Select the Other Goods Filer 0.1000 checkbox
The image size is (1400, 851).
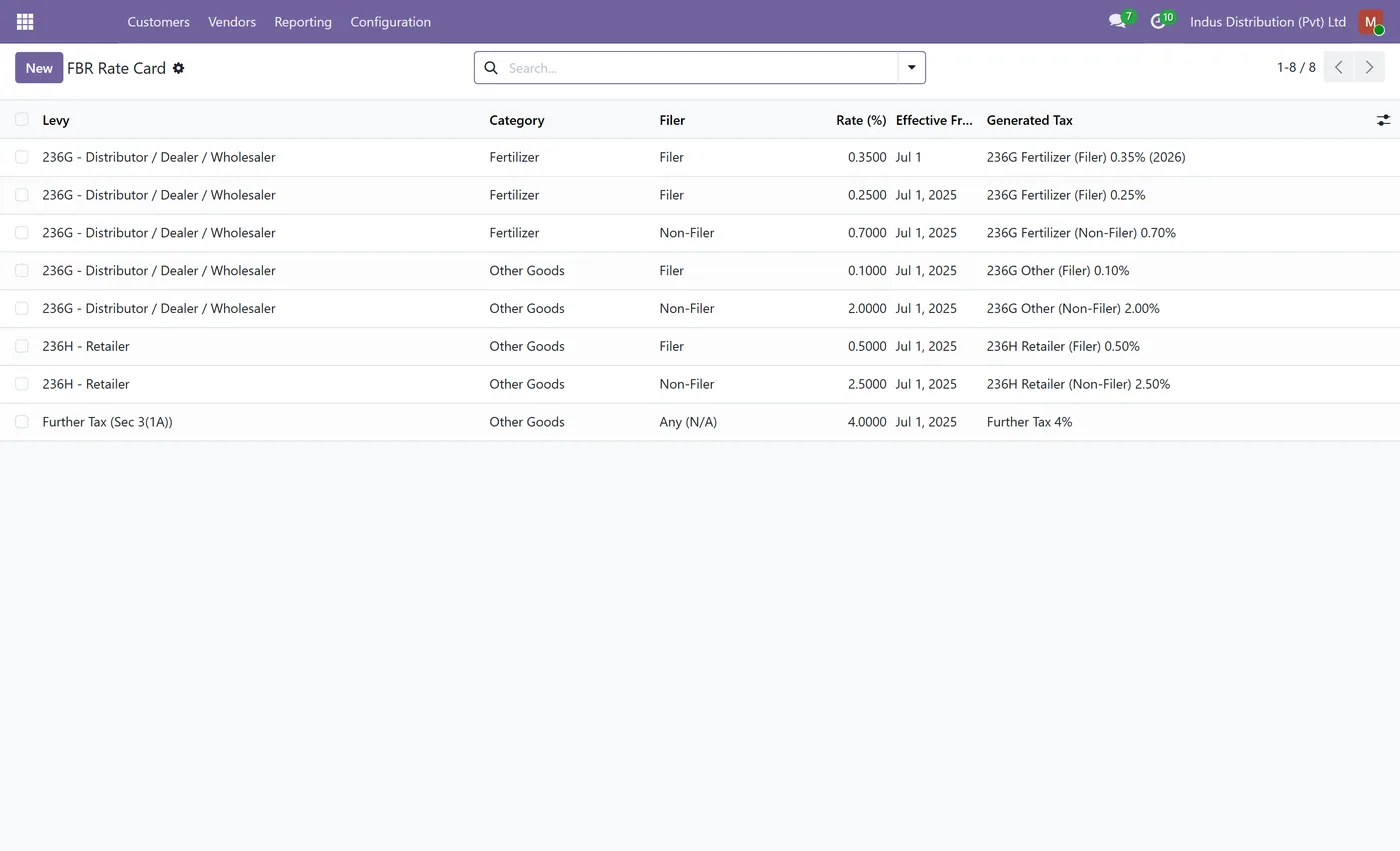(22, 270)
